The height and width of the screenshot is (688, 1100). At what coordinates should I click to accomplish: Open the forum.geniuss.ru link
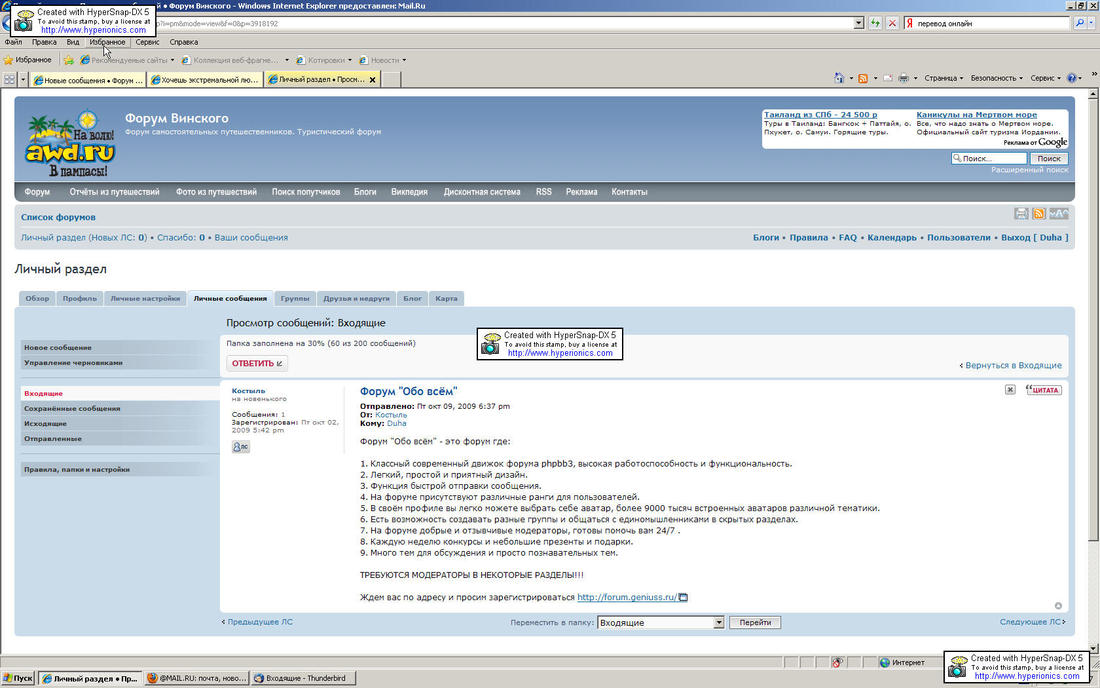click(627, 598)
